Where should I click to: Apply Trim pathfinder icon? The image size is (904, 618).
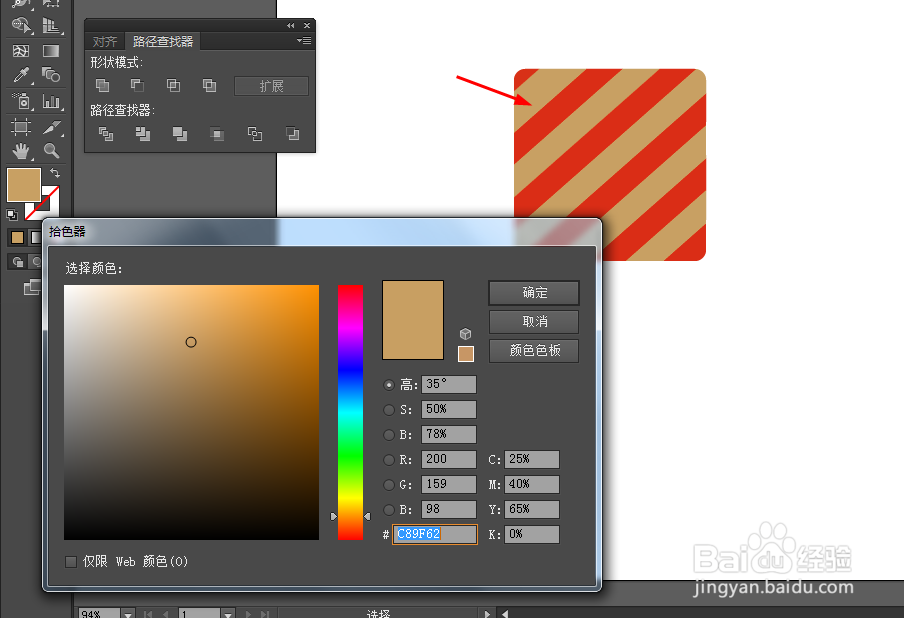pyautogui.click(x=142, y=134)
